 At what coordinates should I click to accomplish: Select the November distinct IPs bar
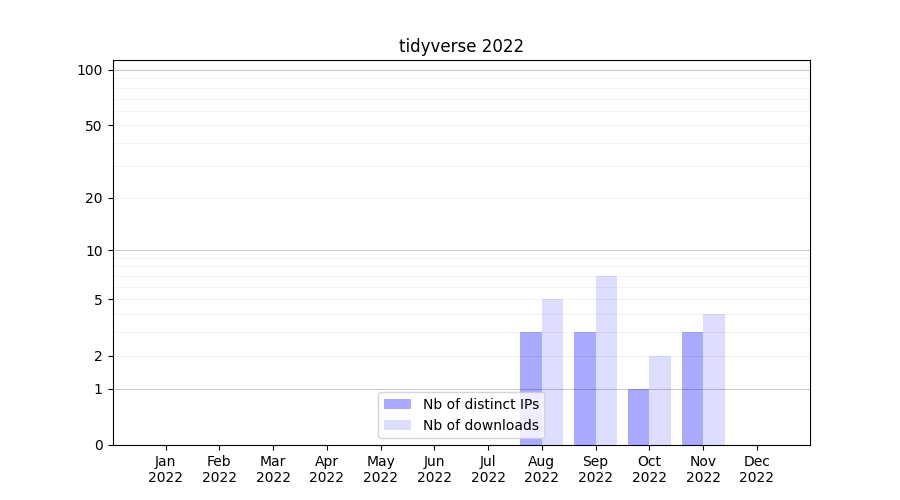point(692,388)
